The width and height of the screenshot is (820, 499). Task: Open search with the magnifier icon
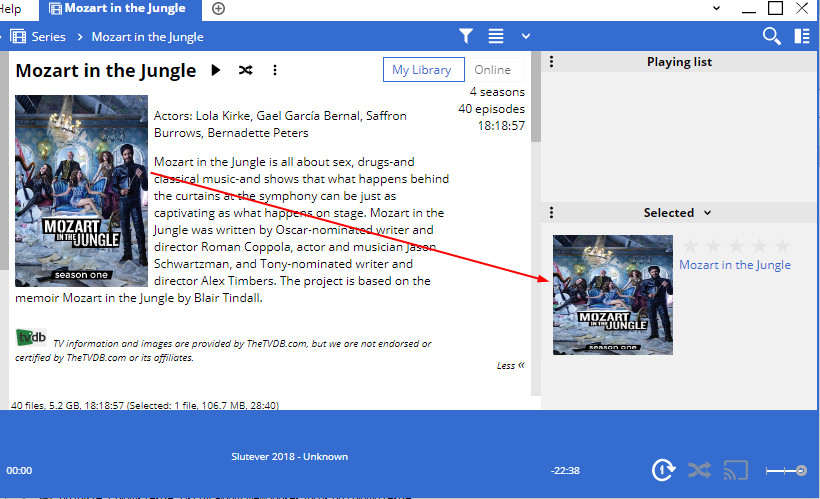click(771, 36)
